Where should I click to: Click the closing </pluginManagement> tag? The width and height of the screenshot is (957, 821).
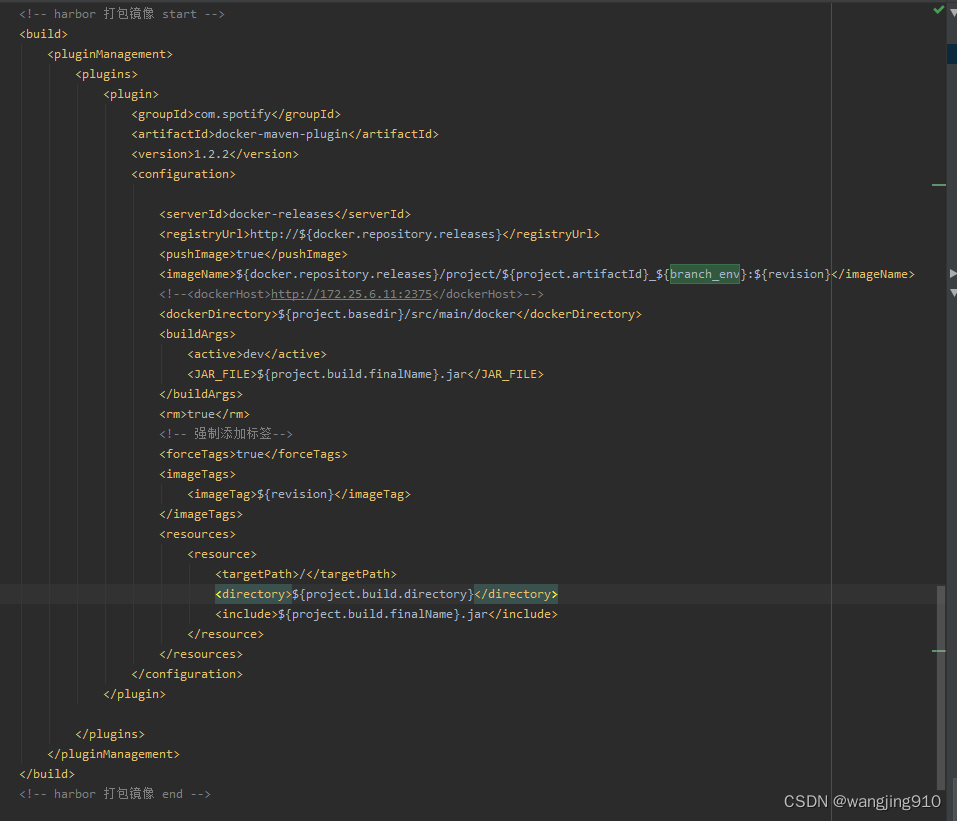coord(114,754)
